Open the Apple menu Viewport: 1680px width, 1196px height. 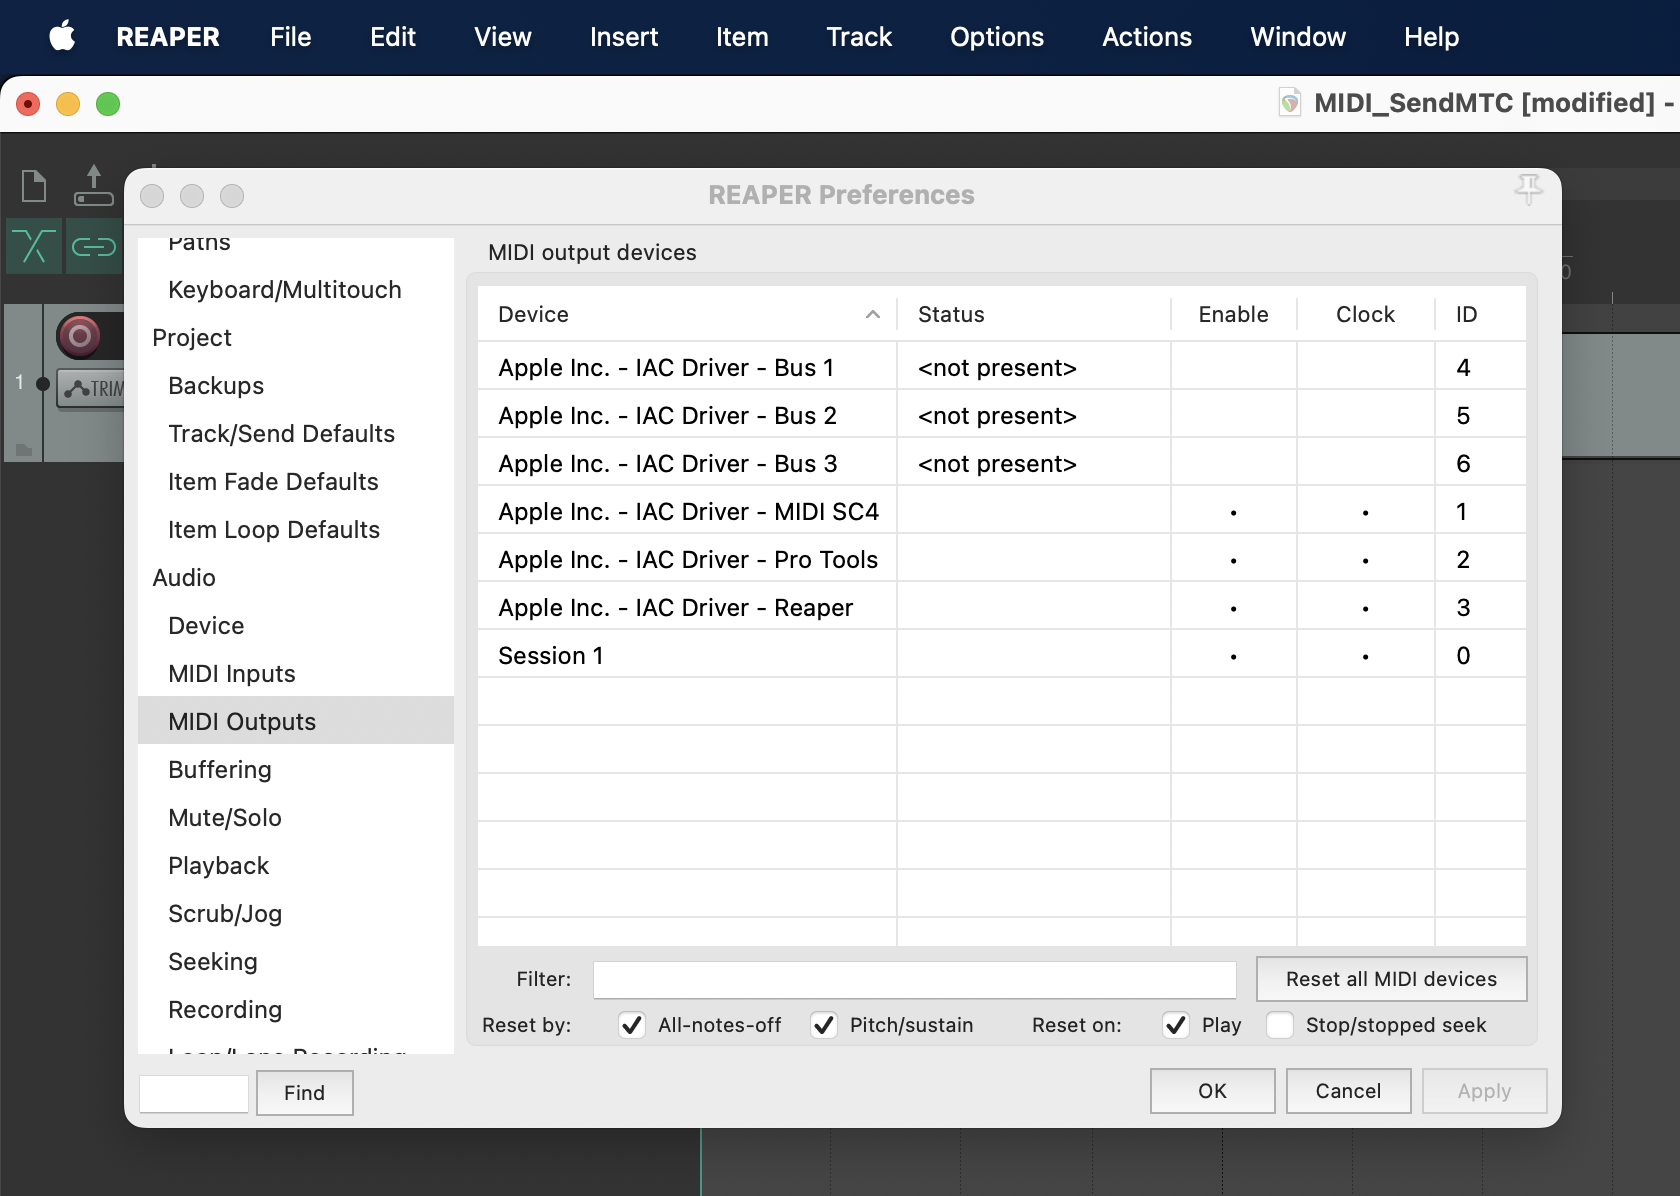pos(62,37)
